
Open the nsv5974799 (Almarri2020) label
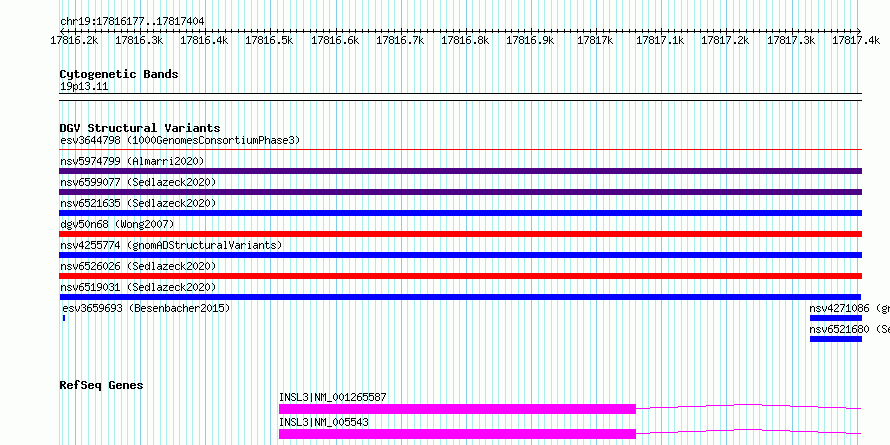(x=132, y=161)
